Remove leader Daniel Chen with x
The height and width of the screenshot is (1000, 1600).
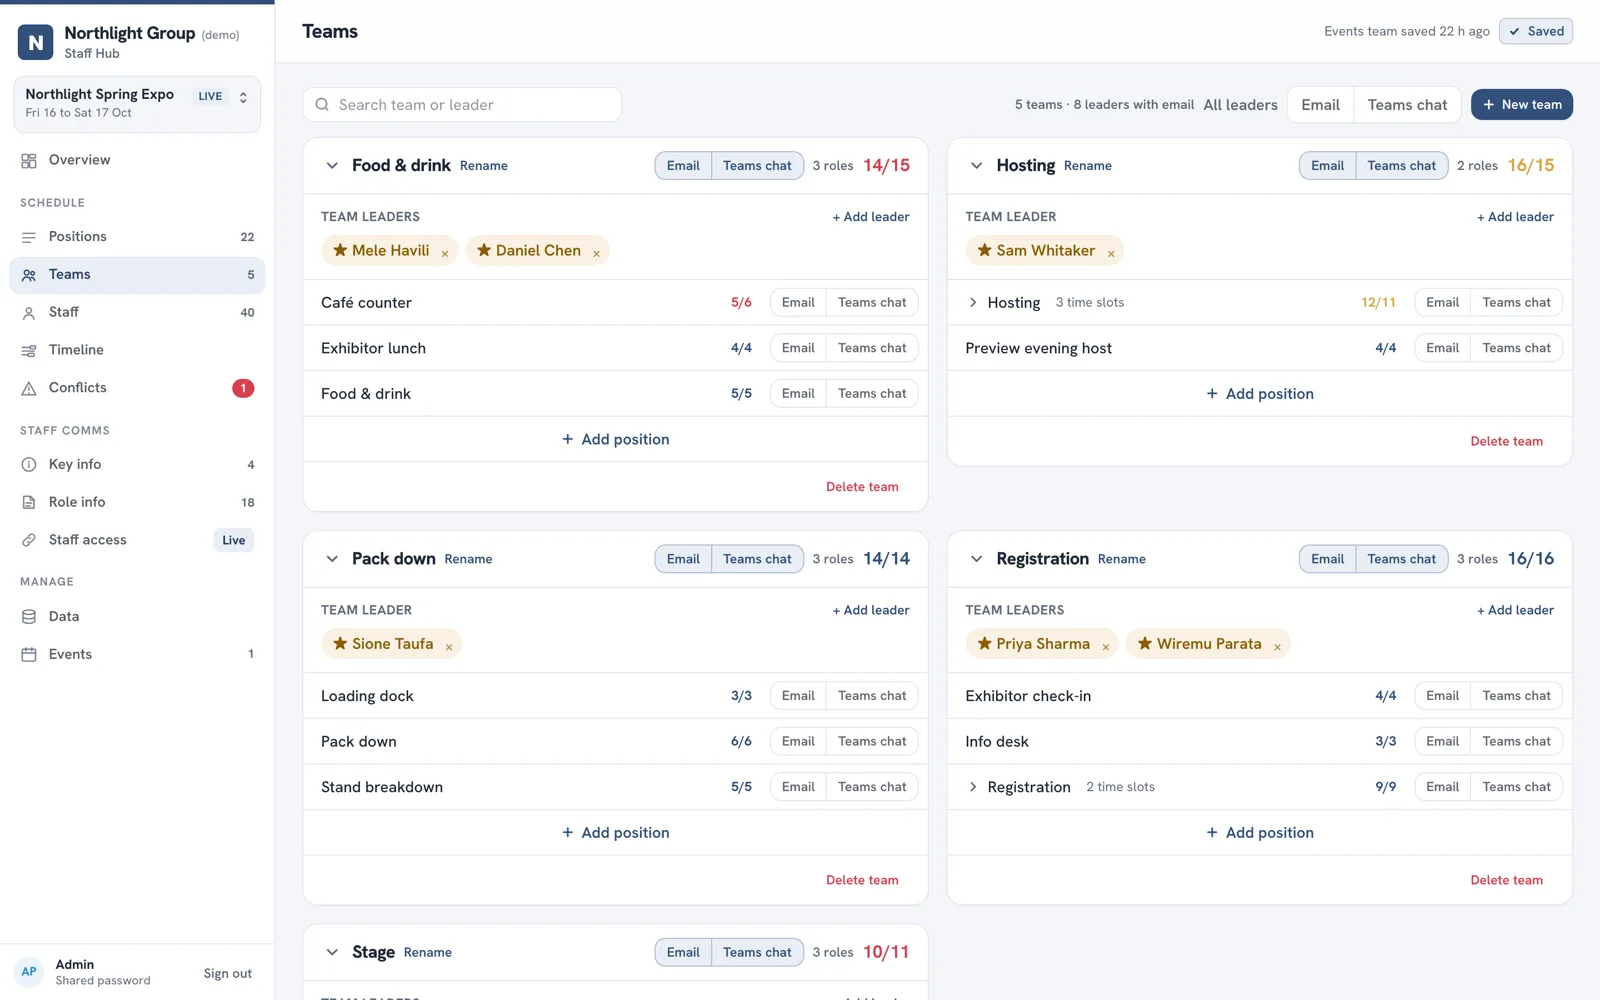[x=596, y=254]
